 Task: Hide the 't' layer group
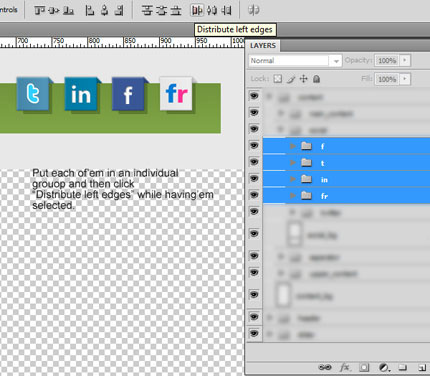(254, 162)
